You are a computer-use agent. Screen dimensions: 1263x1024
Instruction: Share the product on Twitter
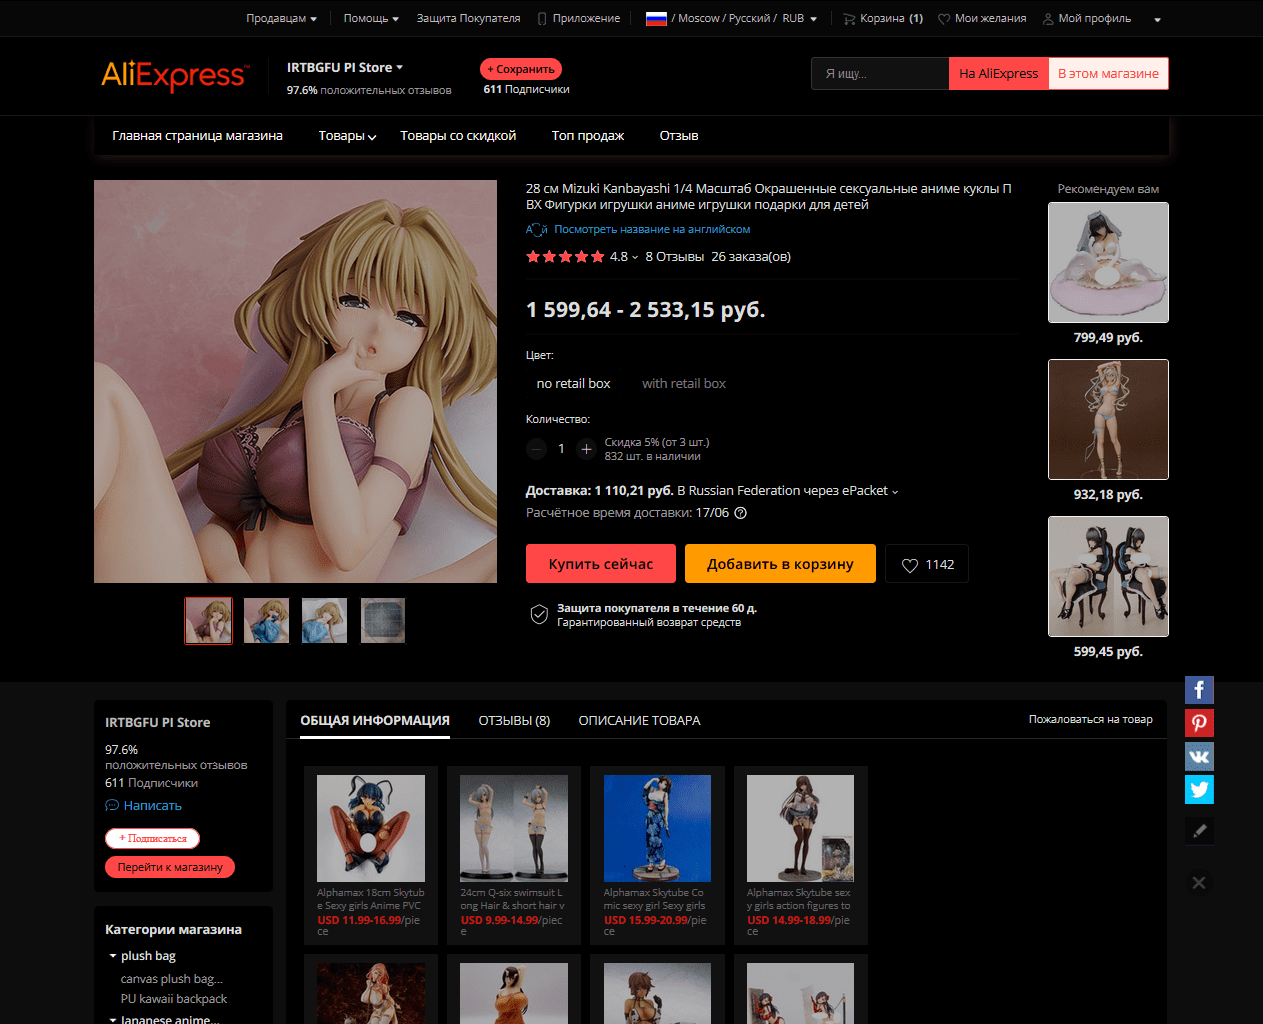(1199, 789)
